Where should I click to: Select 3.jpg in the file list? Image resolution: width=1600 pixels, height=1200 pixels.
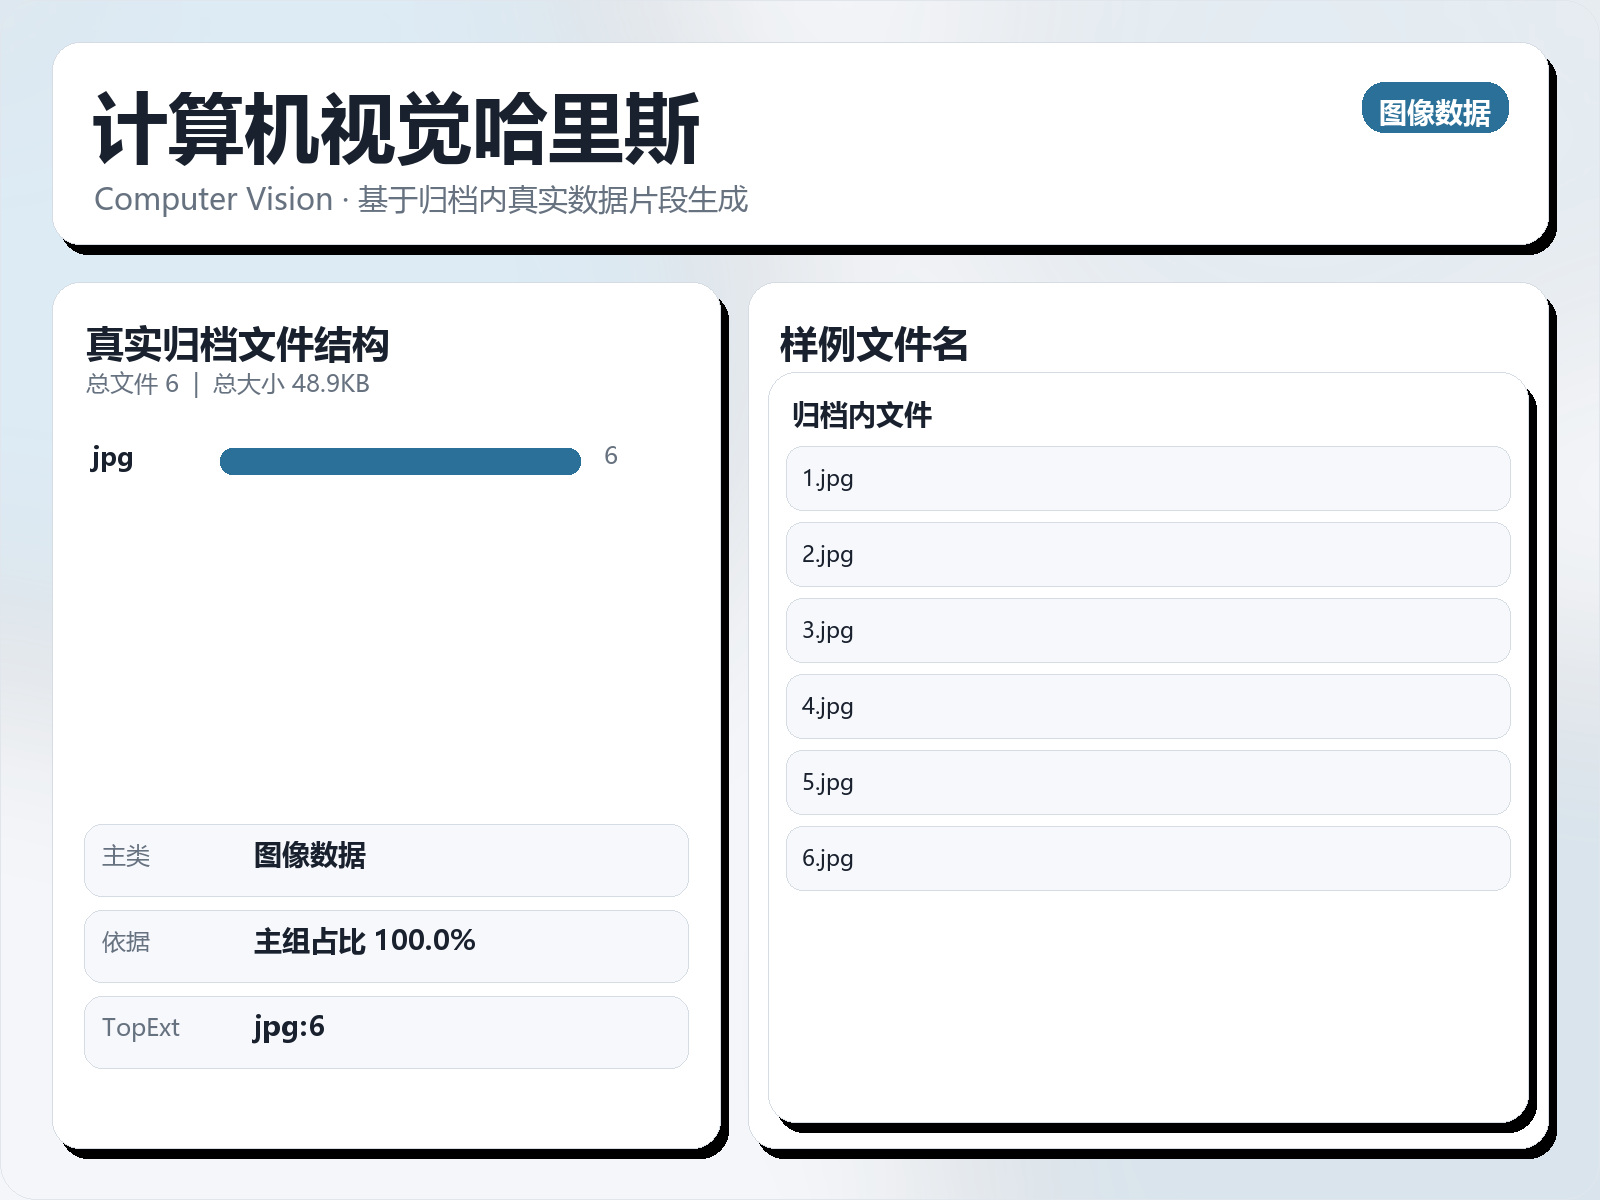coord(1146,631)
